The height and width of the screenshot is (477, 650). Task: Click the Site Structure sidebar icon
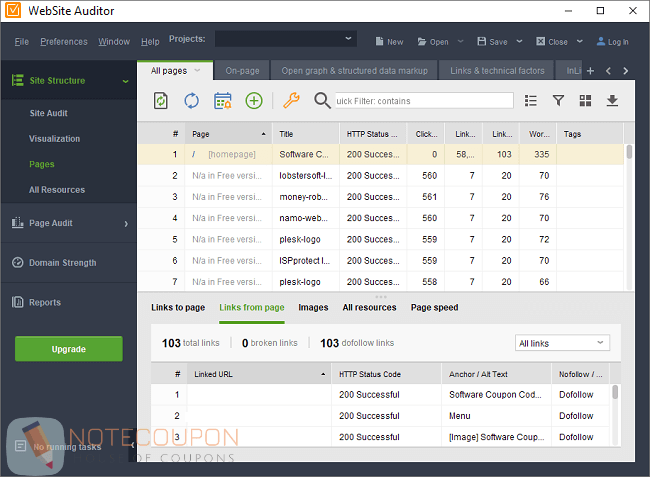17,80
